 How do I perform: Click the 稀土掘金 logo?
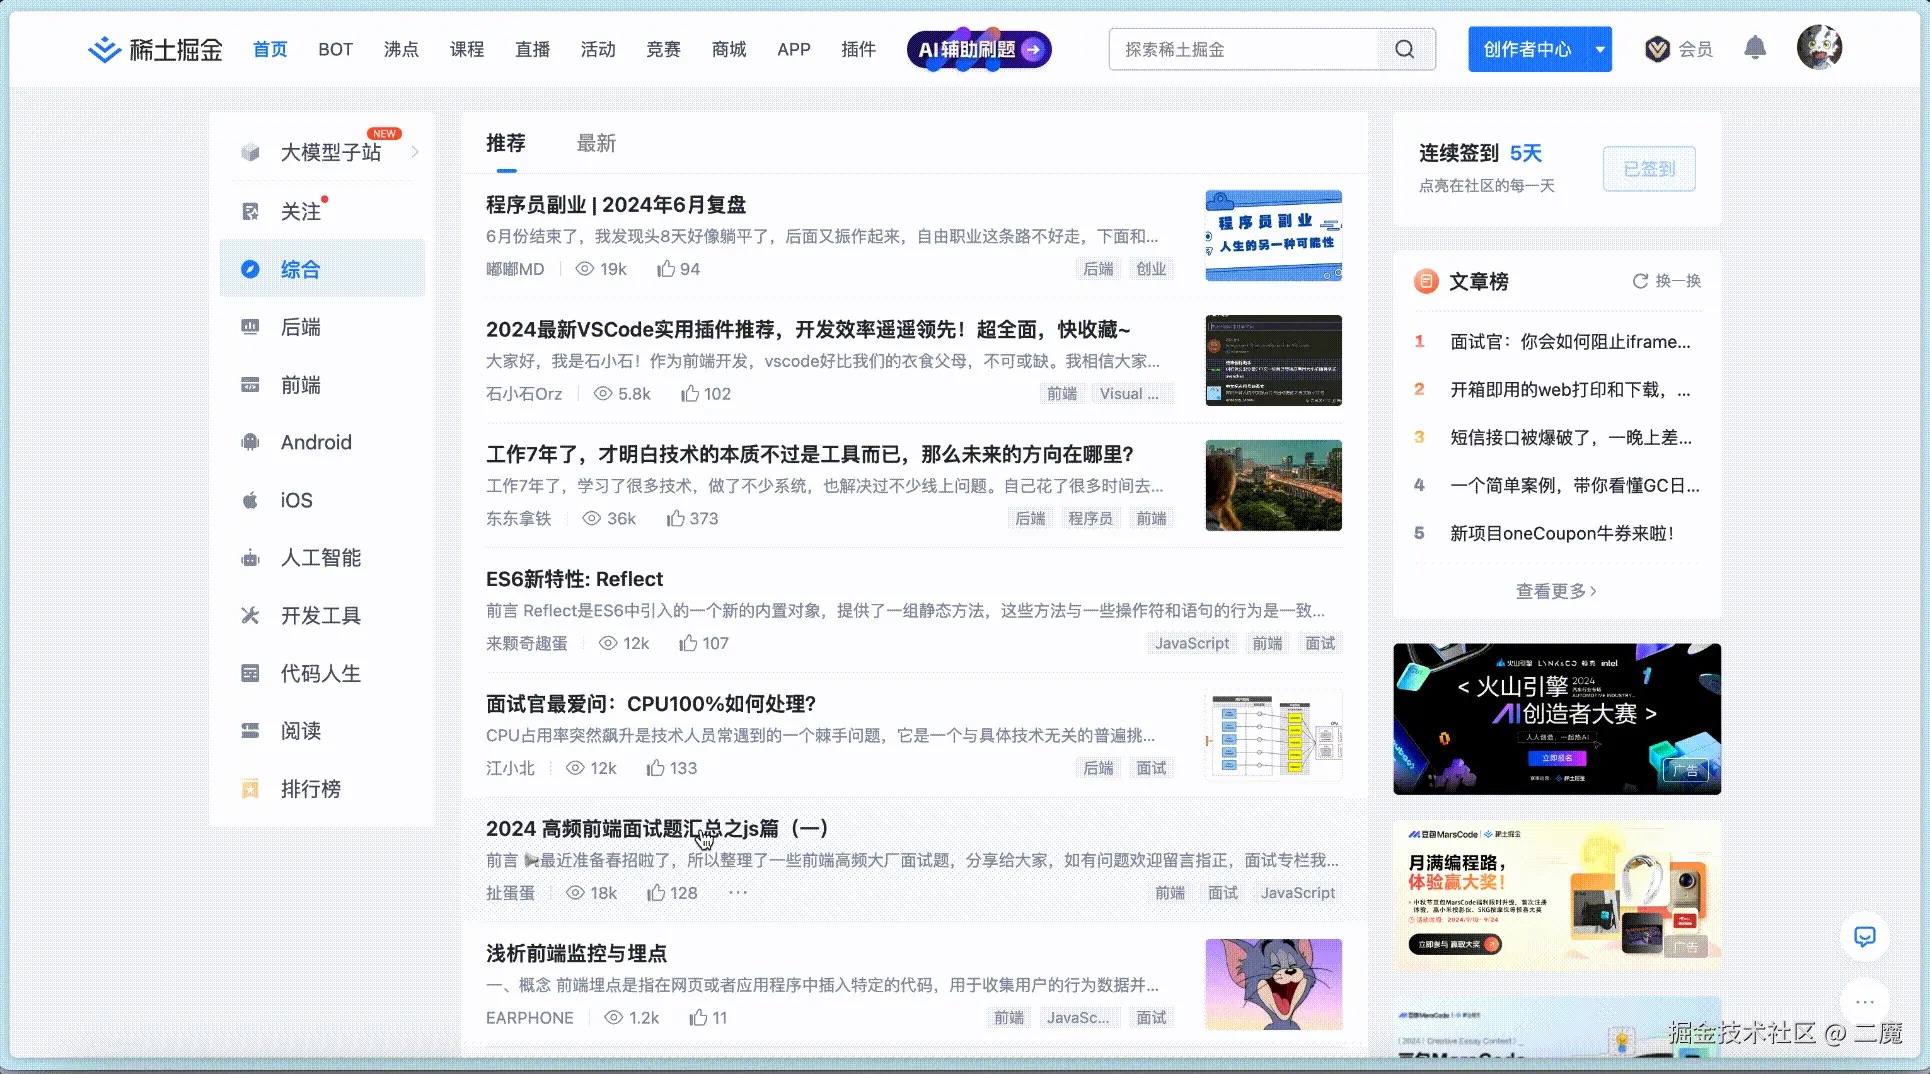coord(155,48)
